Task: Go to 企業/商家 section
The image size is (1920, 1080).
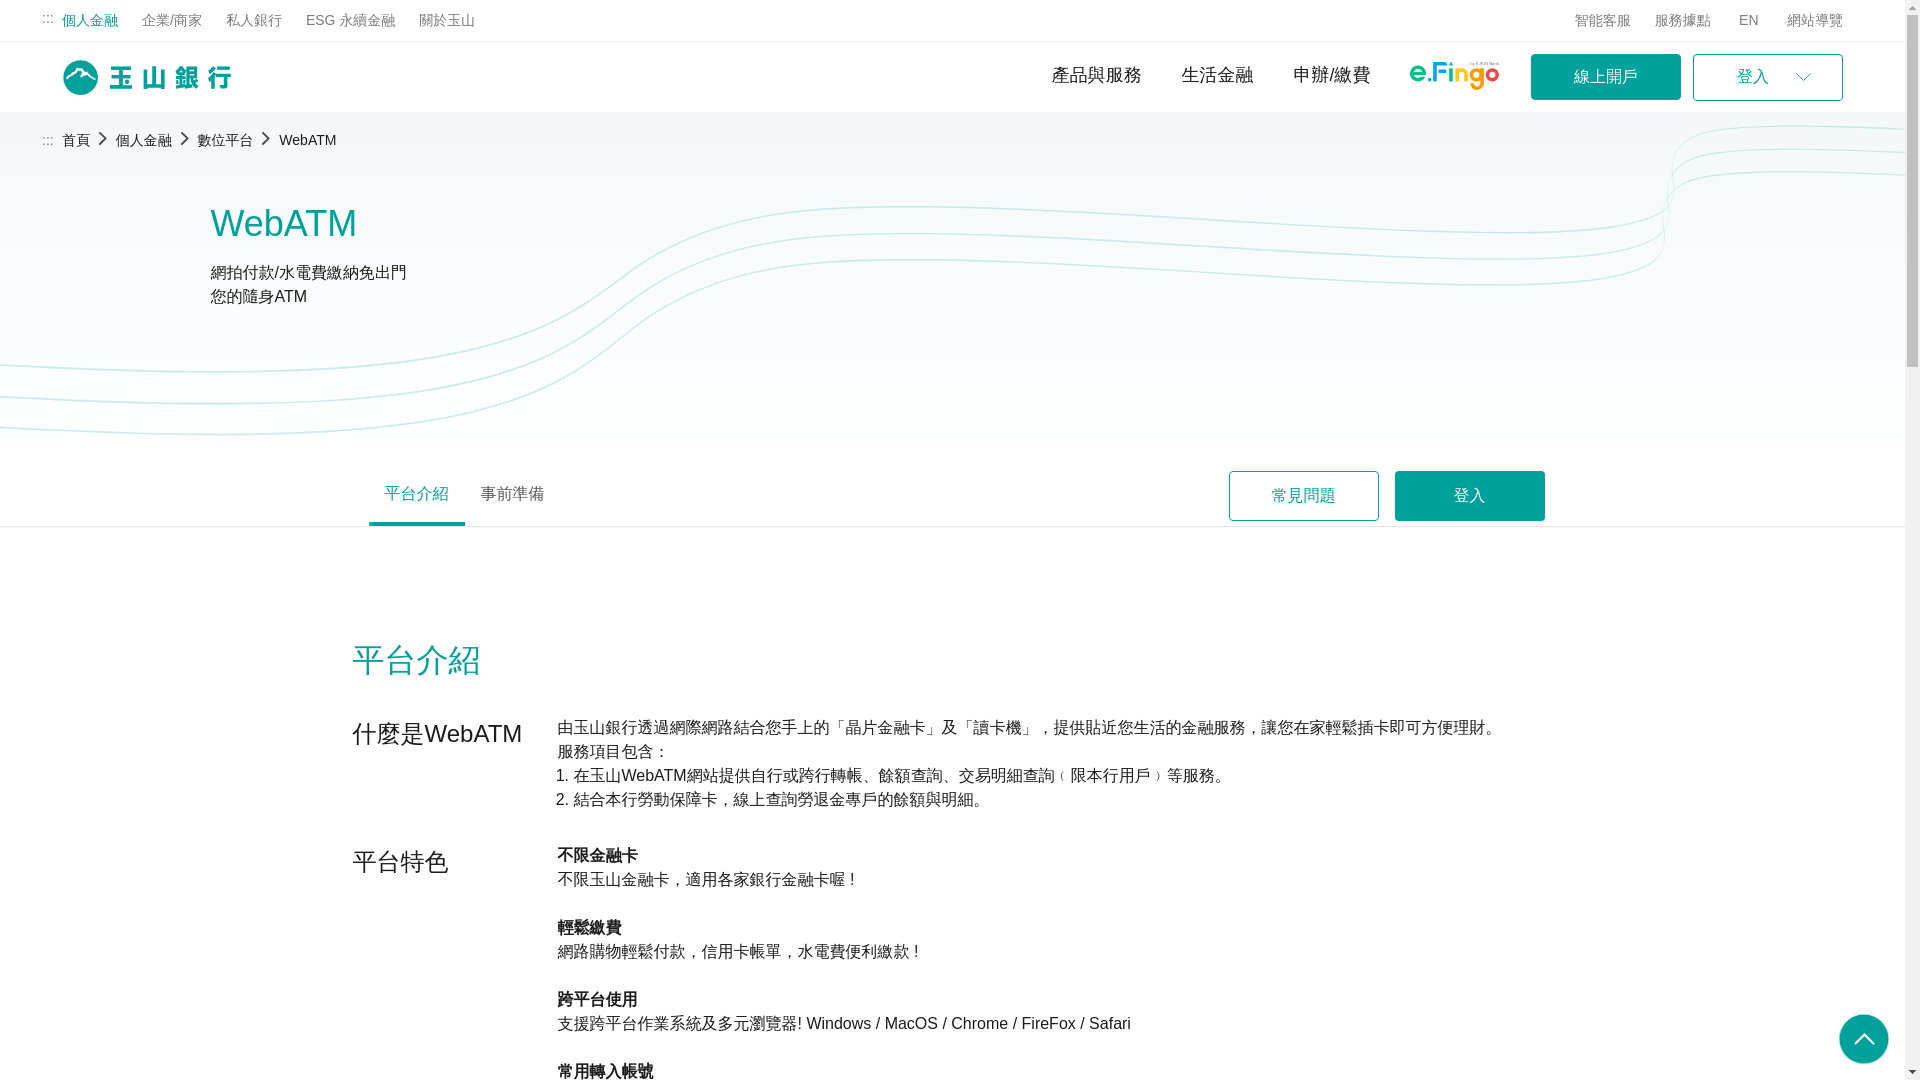Action: click(x=172, y=20)
